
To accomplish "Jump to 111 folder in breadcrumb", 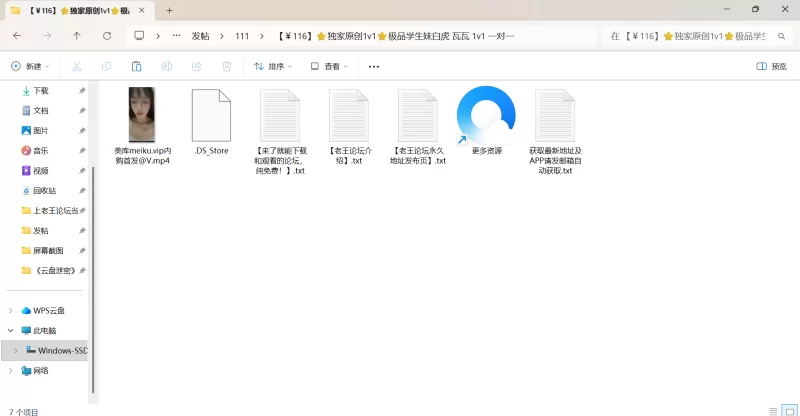I will [242, 36].
